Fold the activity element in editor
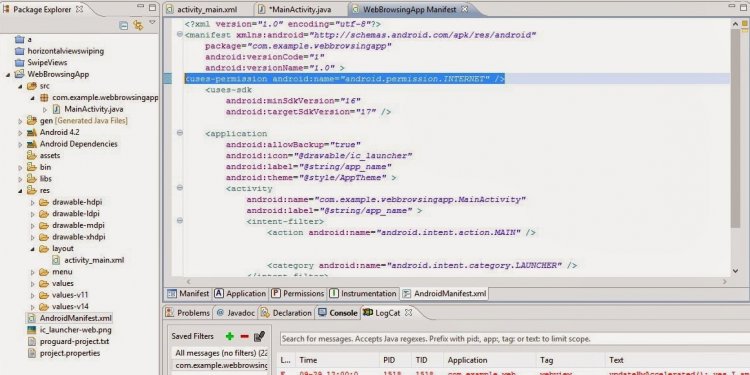The width and height of the screenshot is (750, 375). [179, 188]
